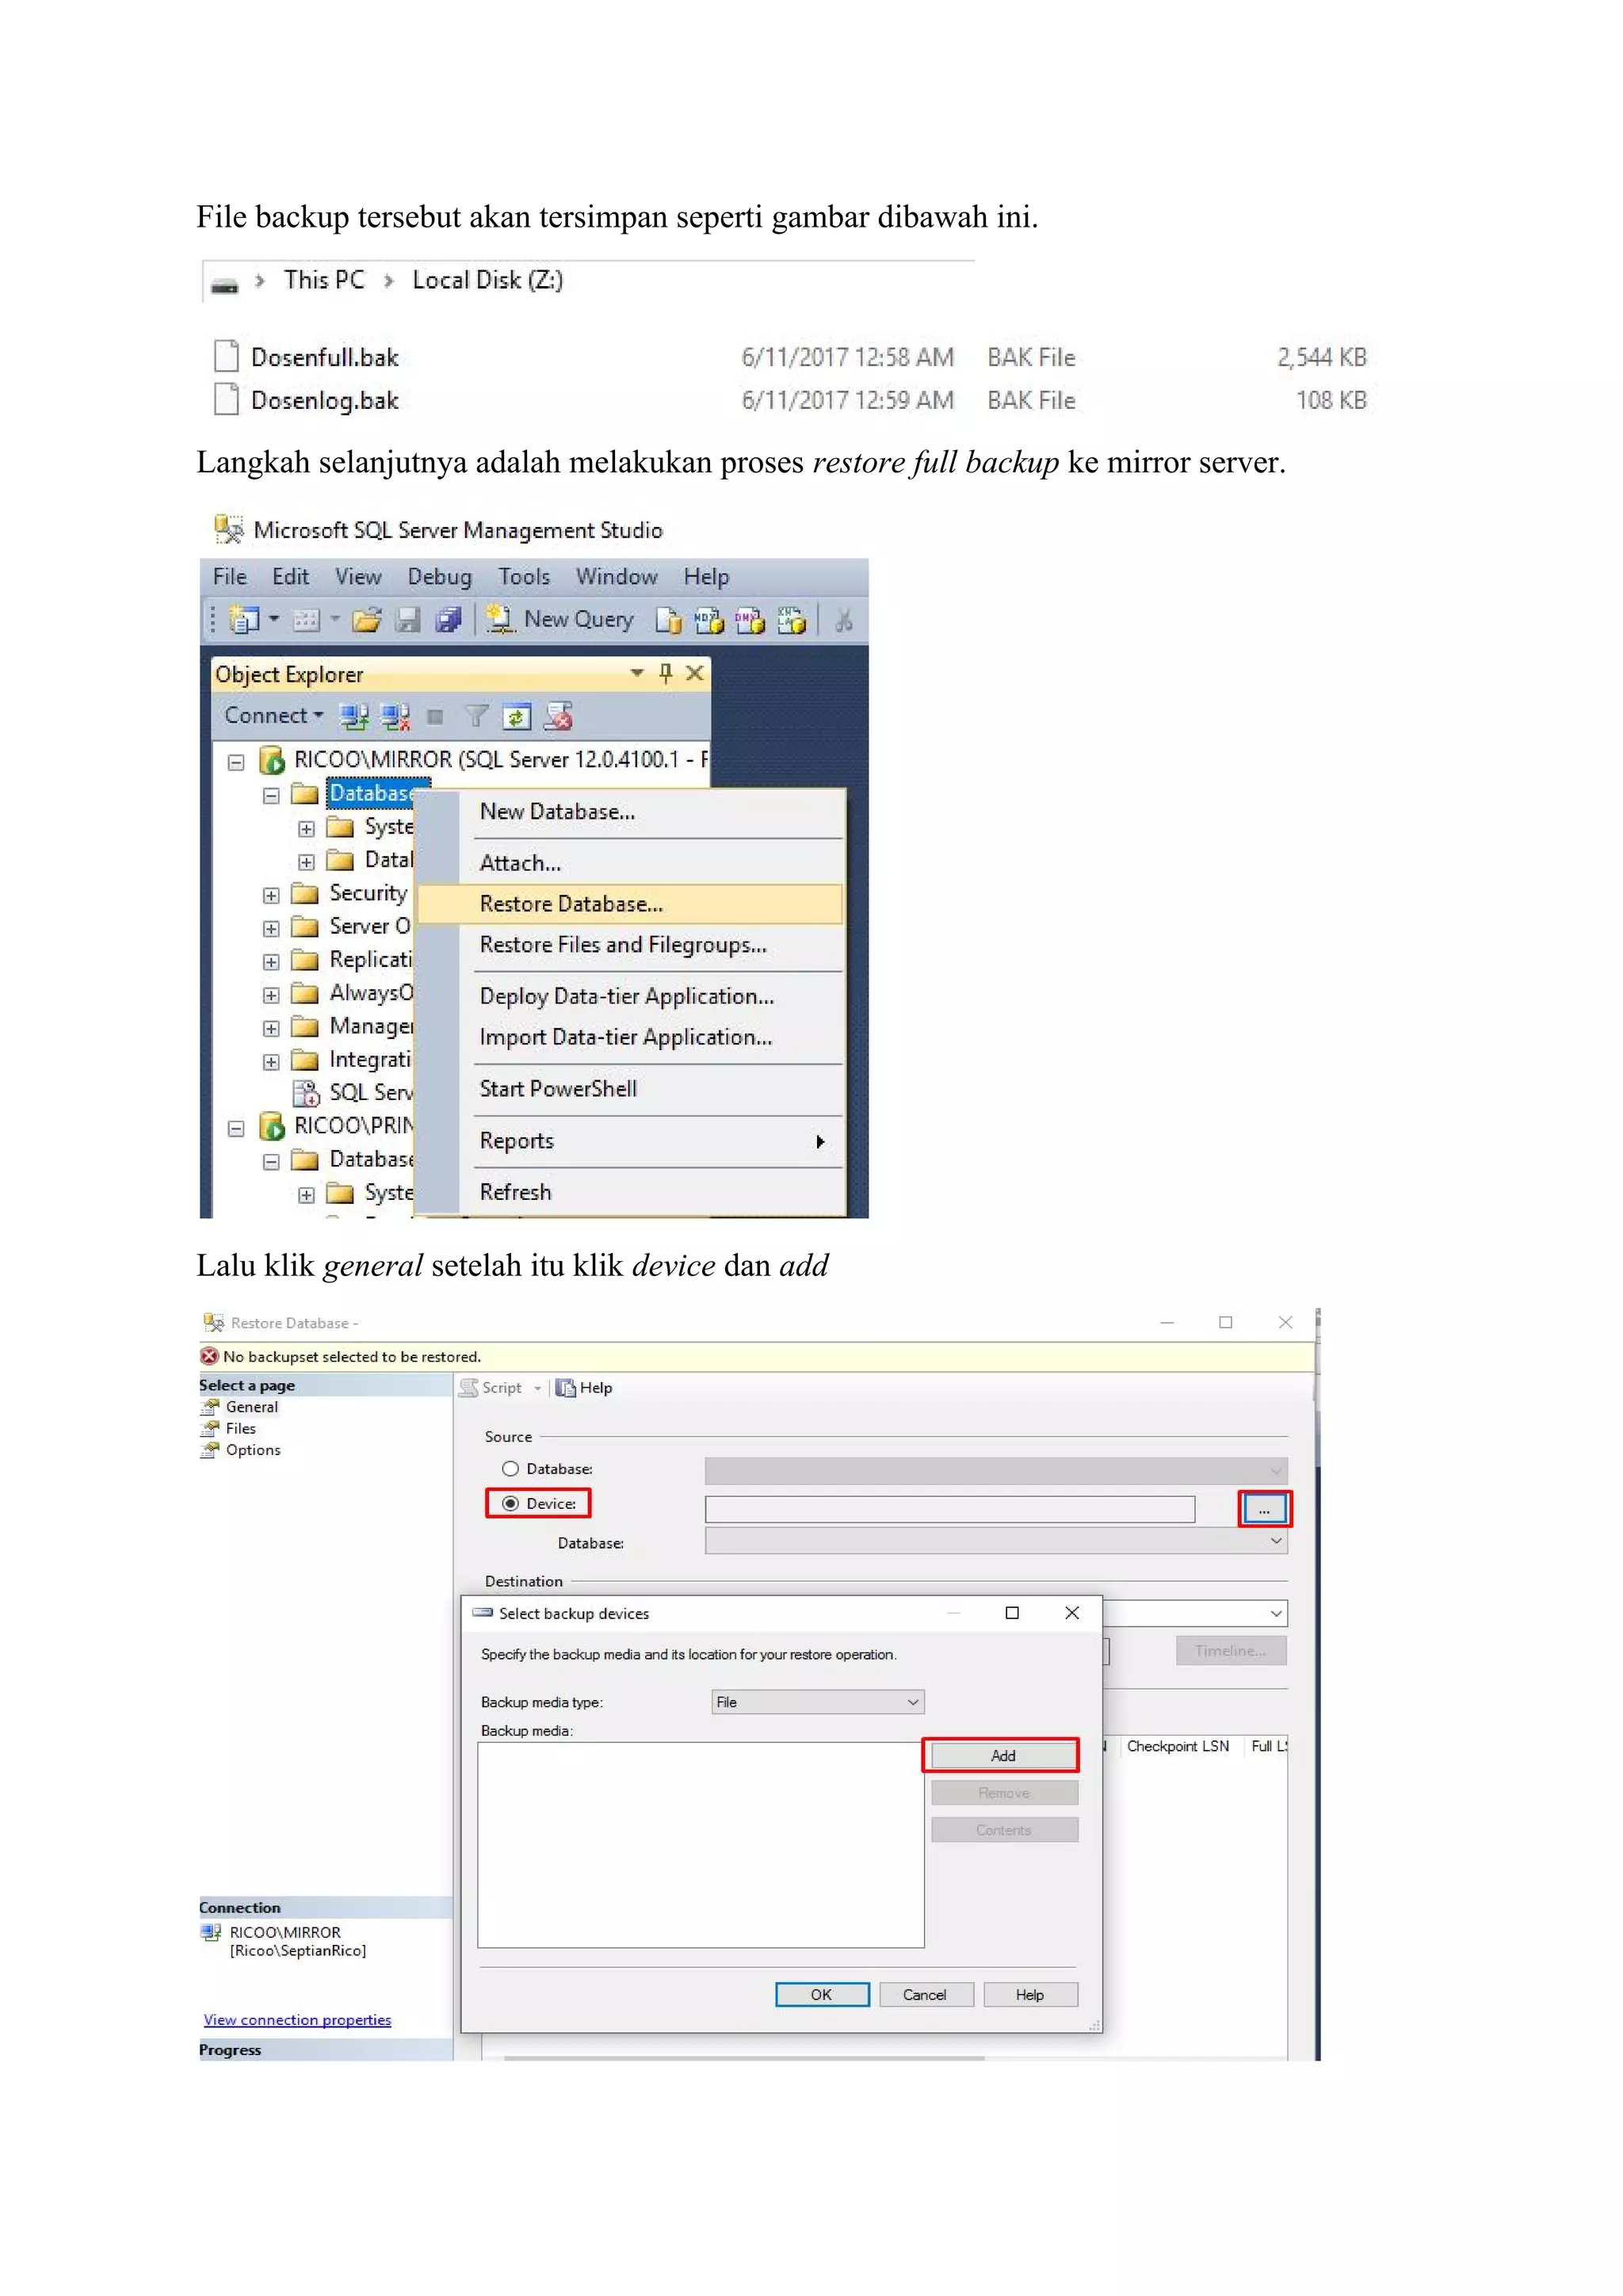This screenshot has width=1623, height=2296.
Task: Click the New Query toolbar button
Action: pos(560,620)
